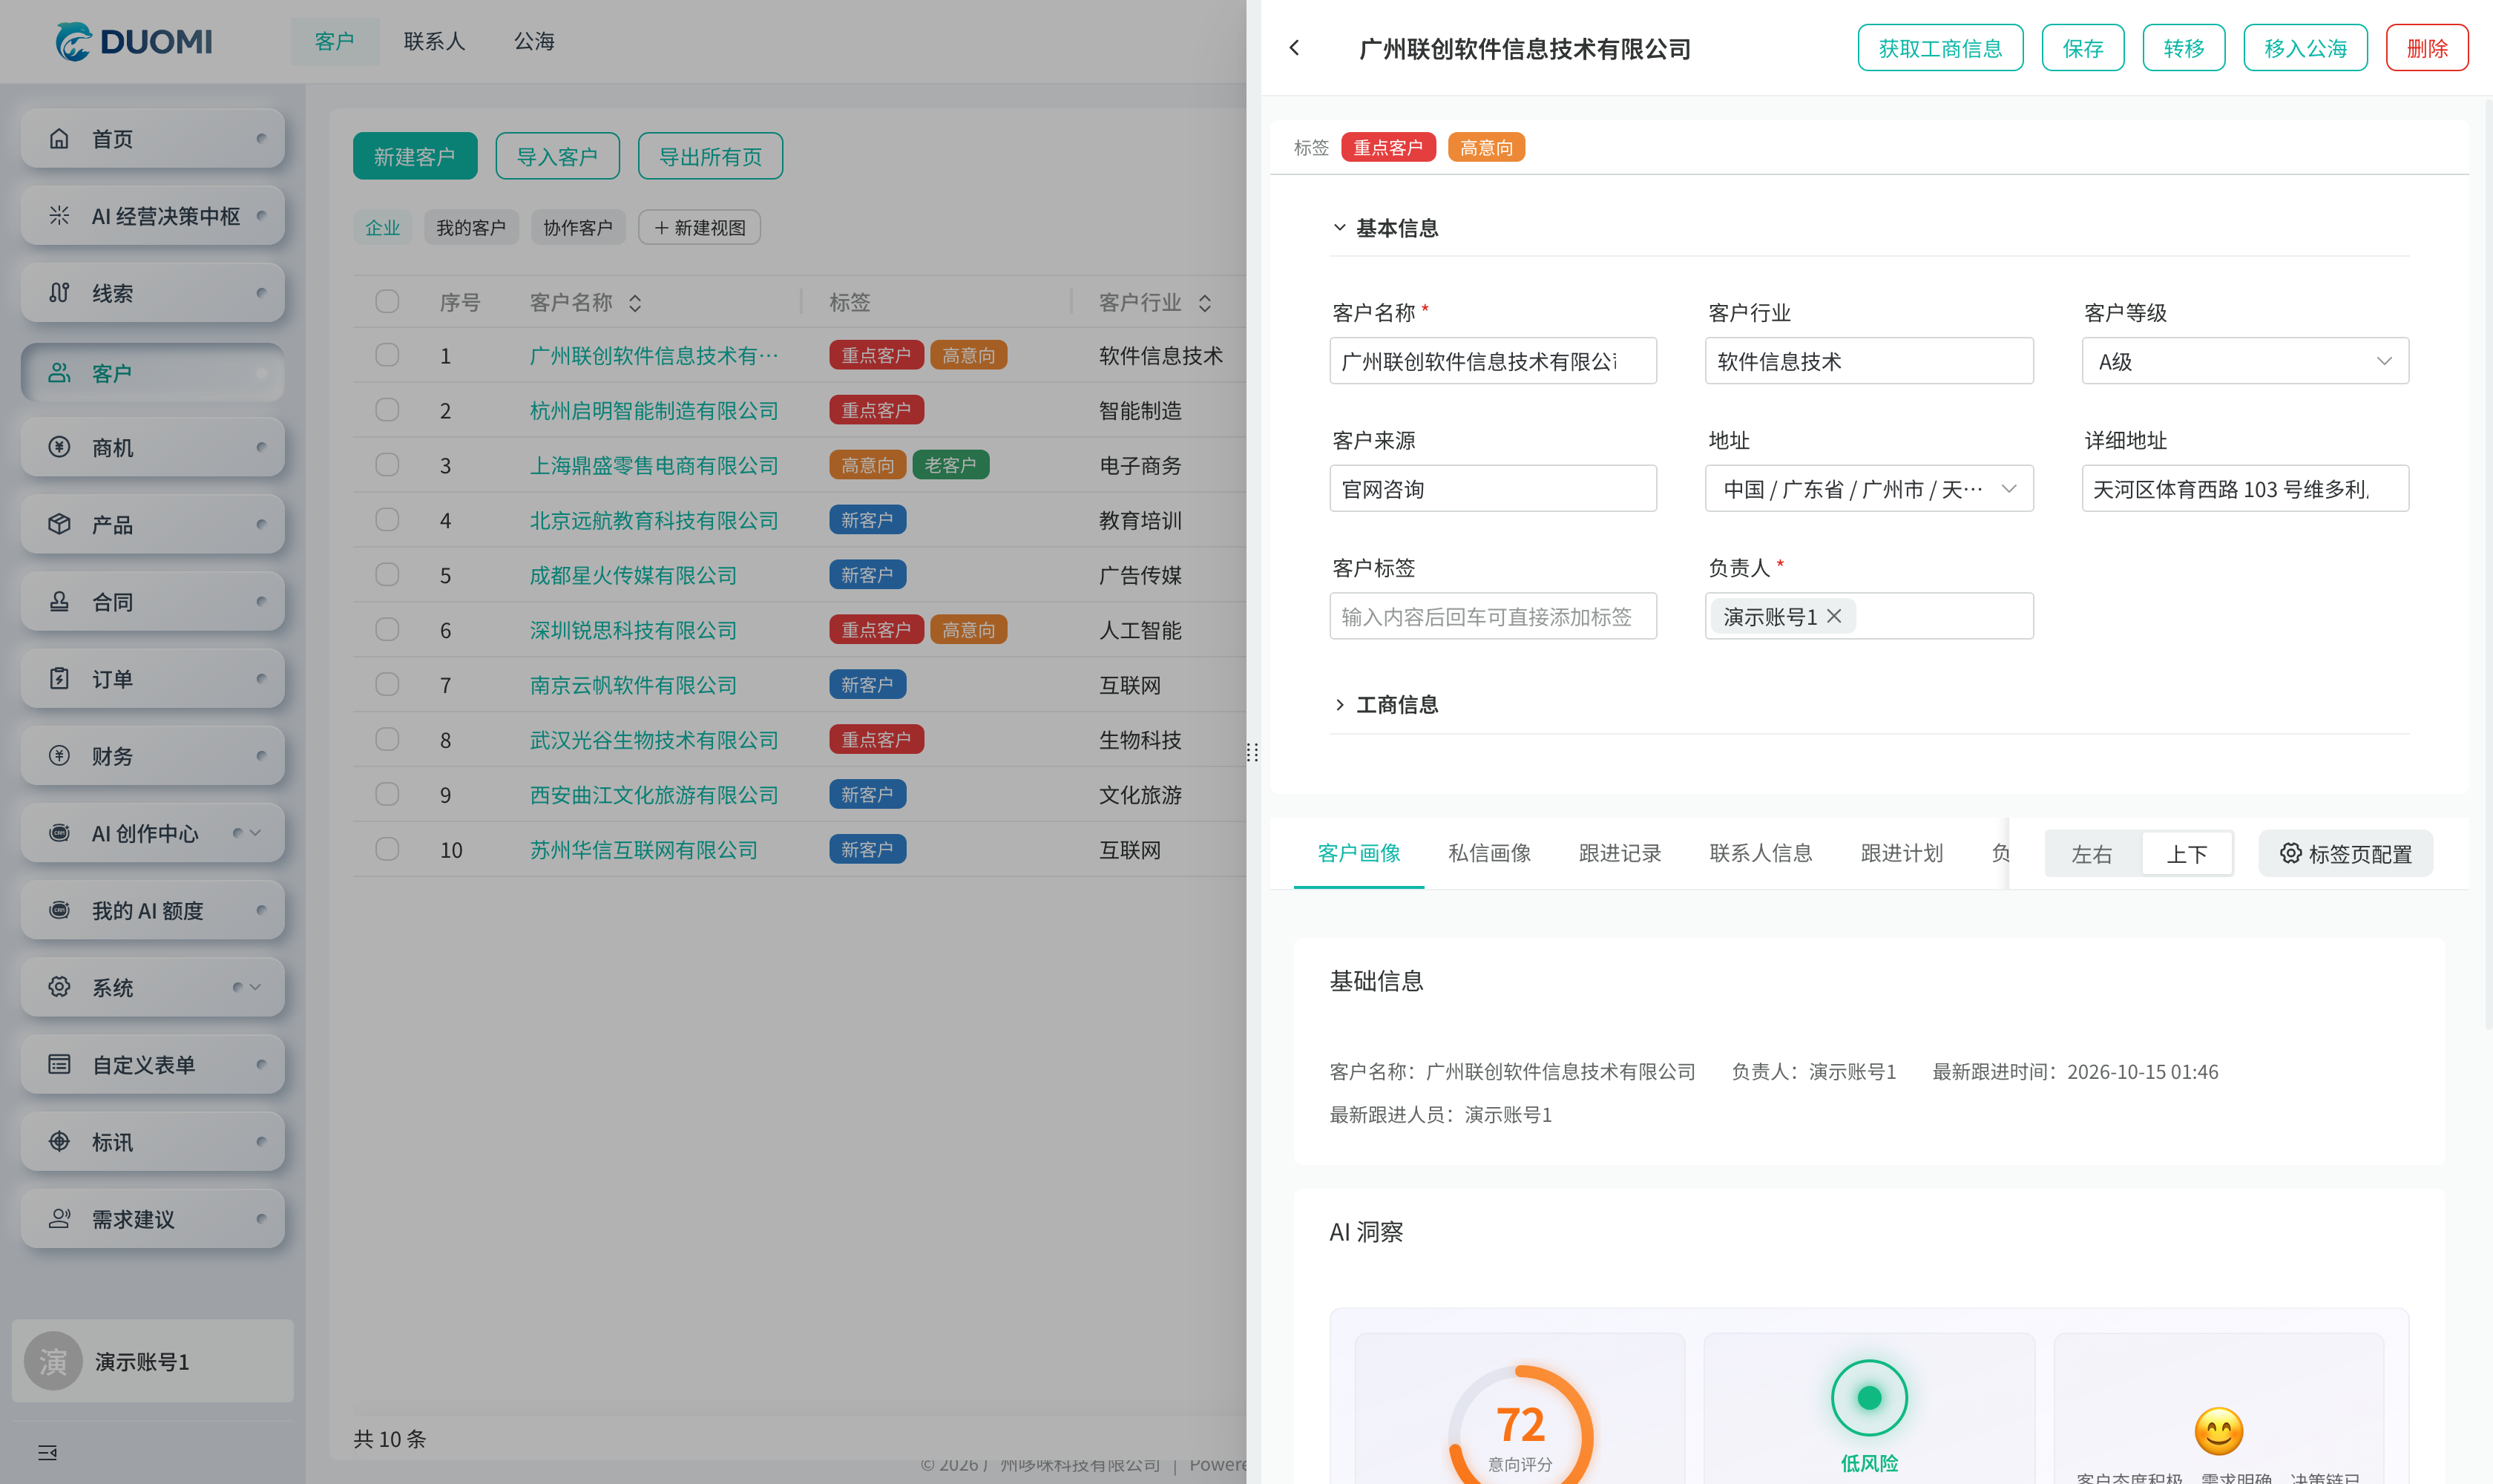The image size is (2493, 1484).
Task: Click the 自定义表单 form icon
Action: click(x=59, y=1064)
